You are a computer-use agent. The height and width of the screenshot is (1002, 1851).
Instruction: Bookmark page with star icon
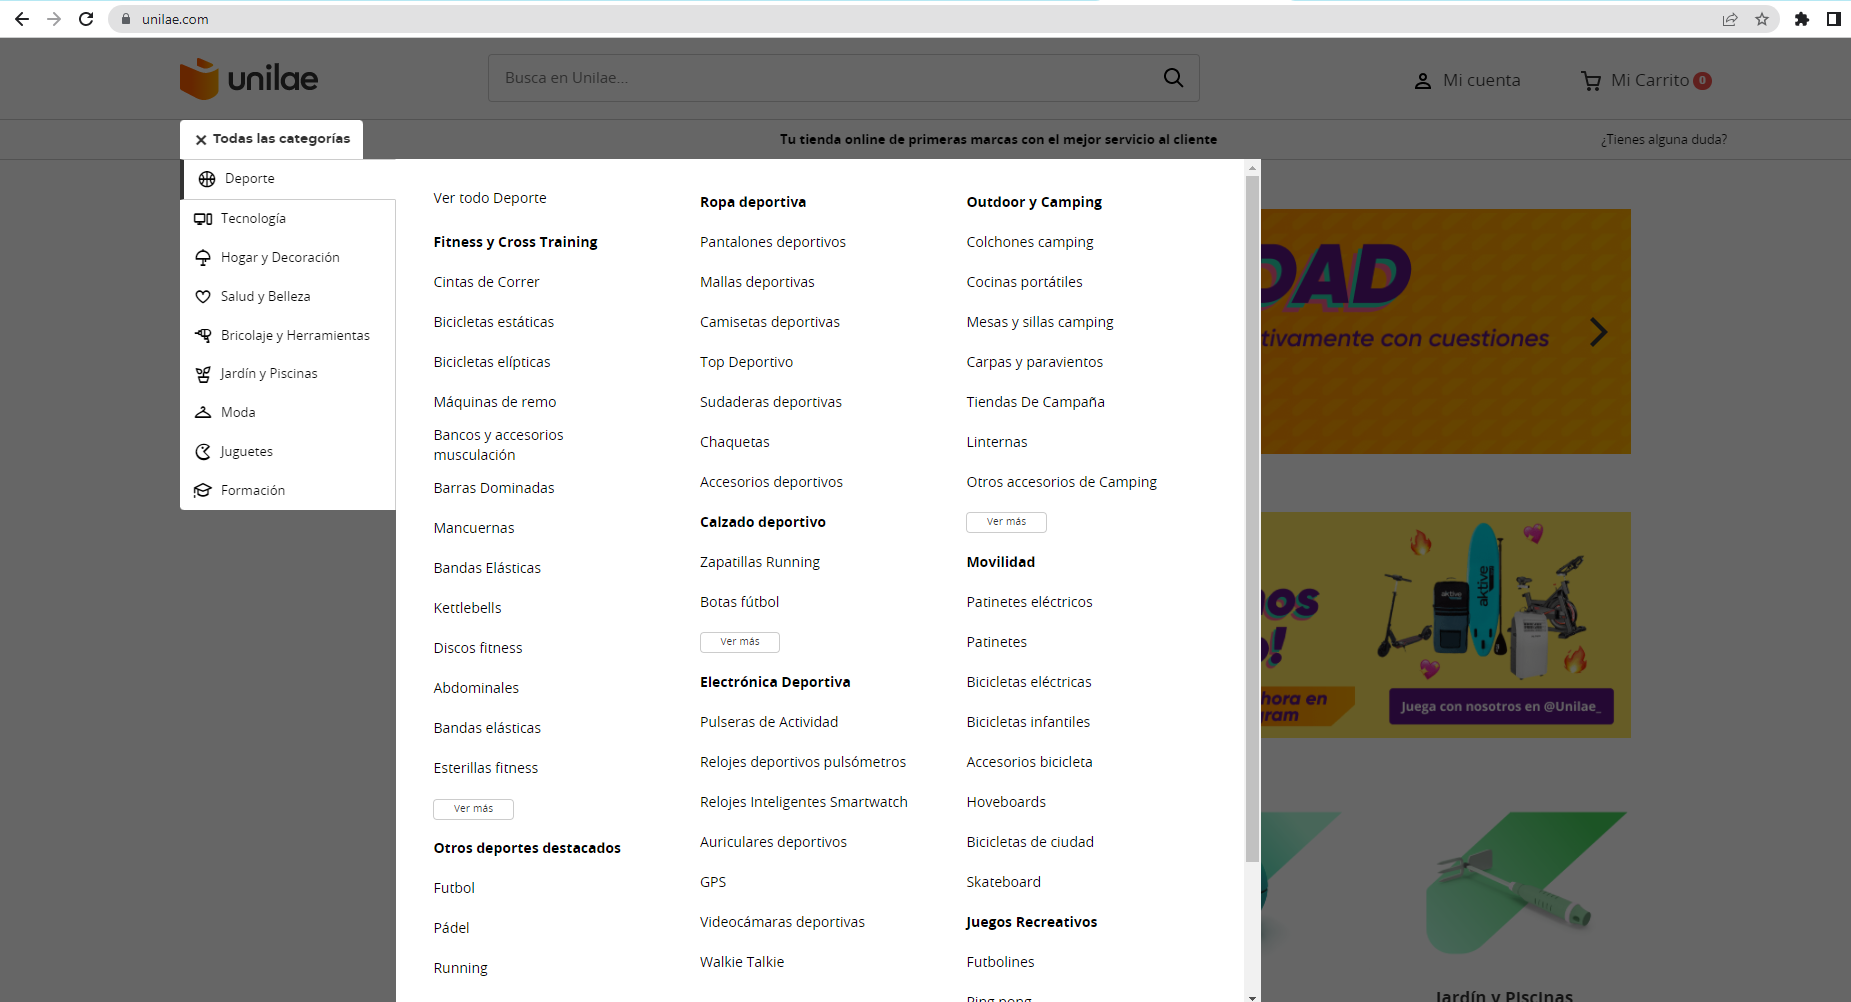click(x=1762, y=19)
